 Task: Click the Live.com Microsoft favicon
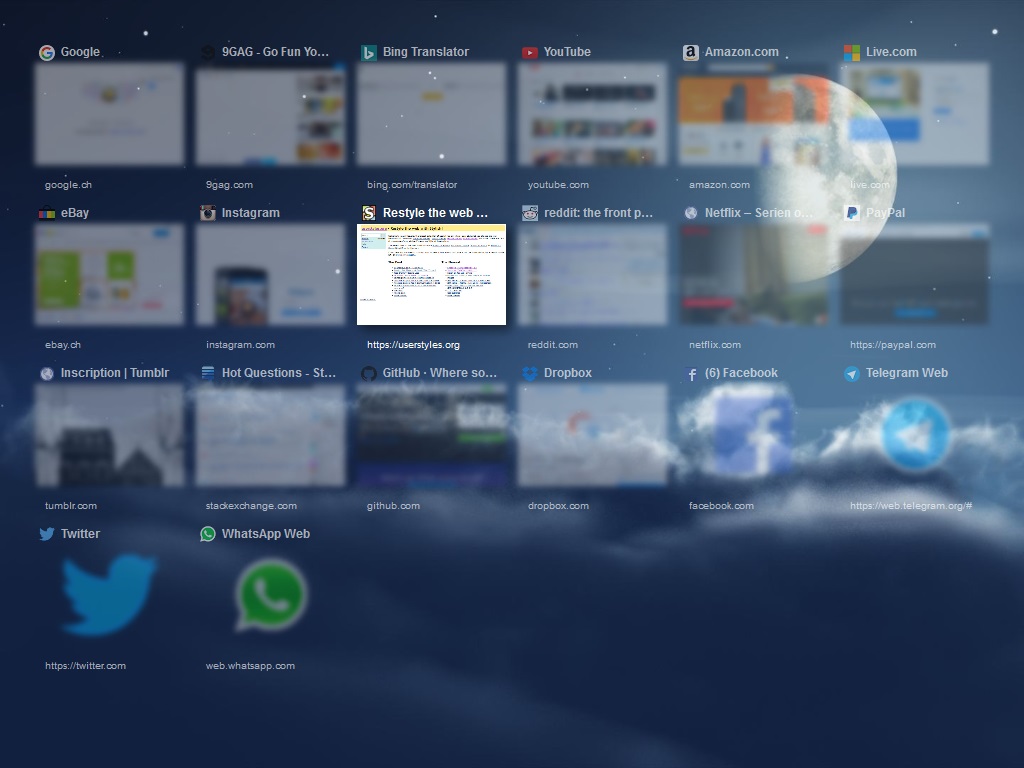852,52
